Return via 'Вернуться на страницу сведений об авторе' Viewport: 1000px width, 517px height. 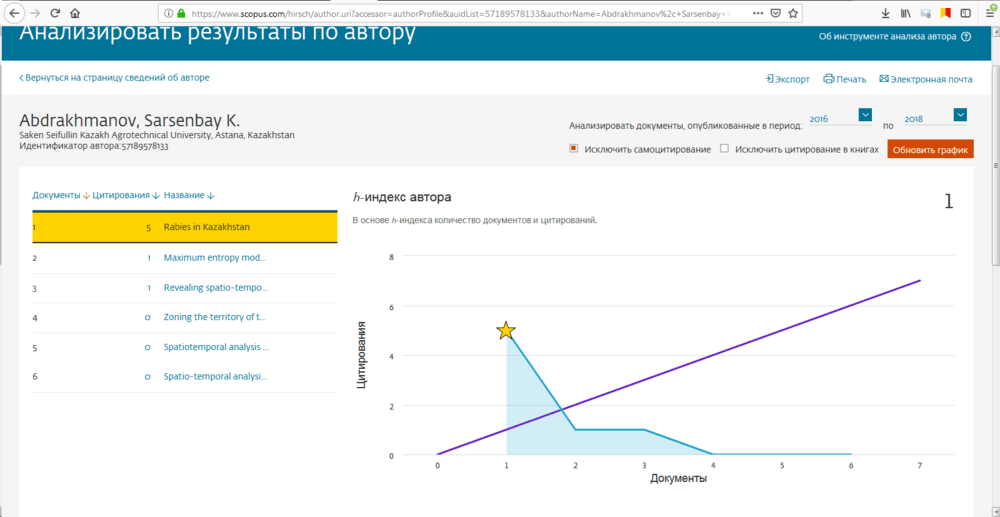[114, 78]
